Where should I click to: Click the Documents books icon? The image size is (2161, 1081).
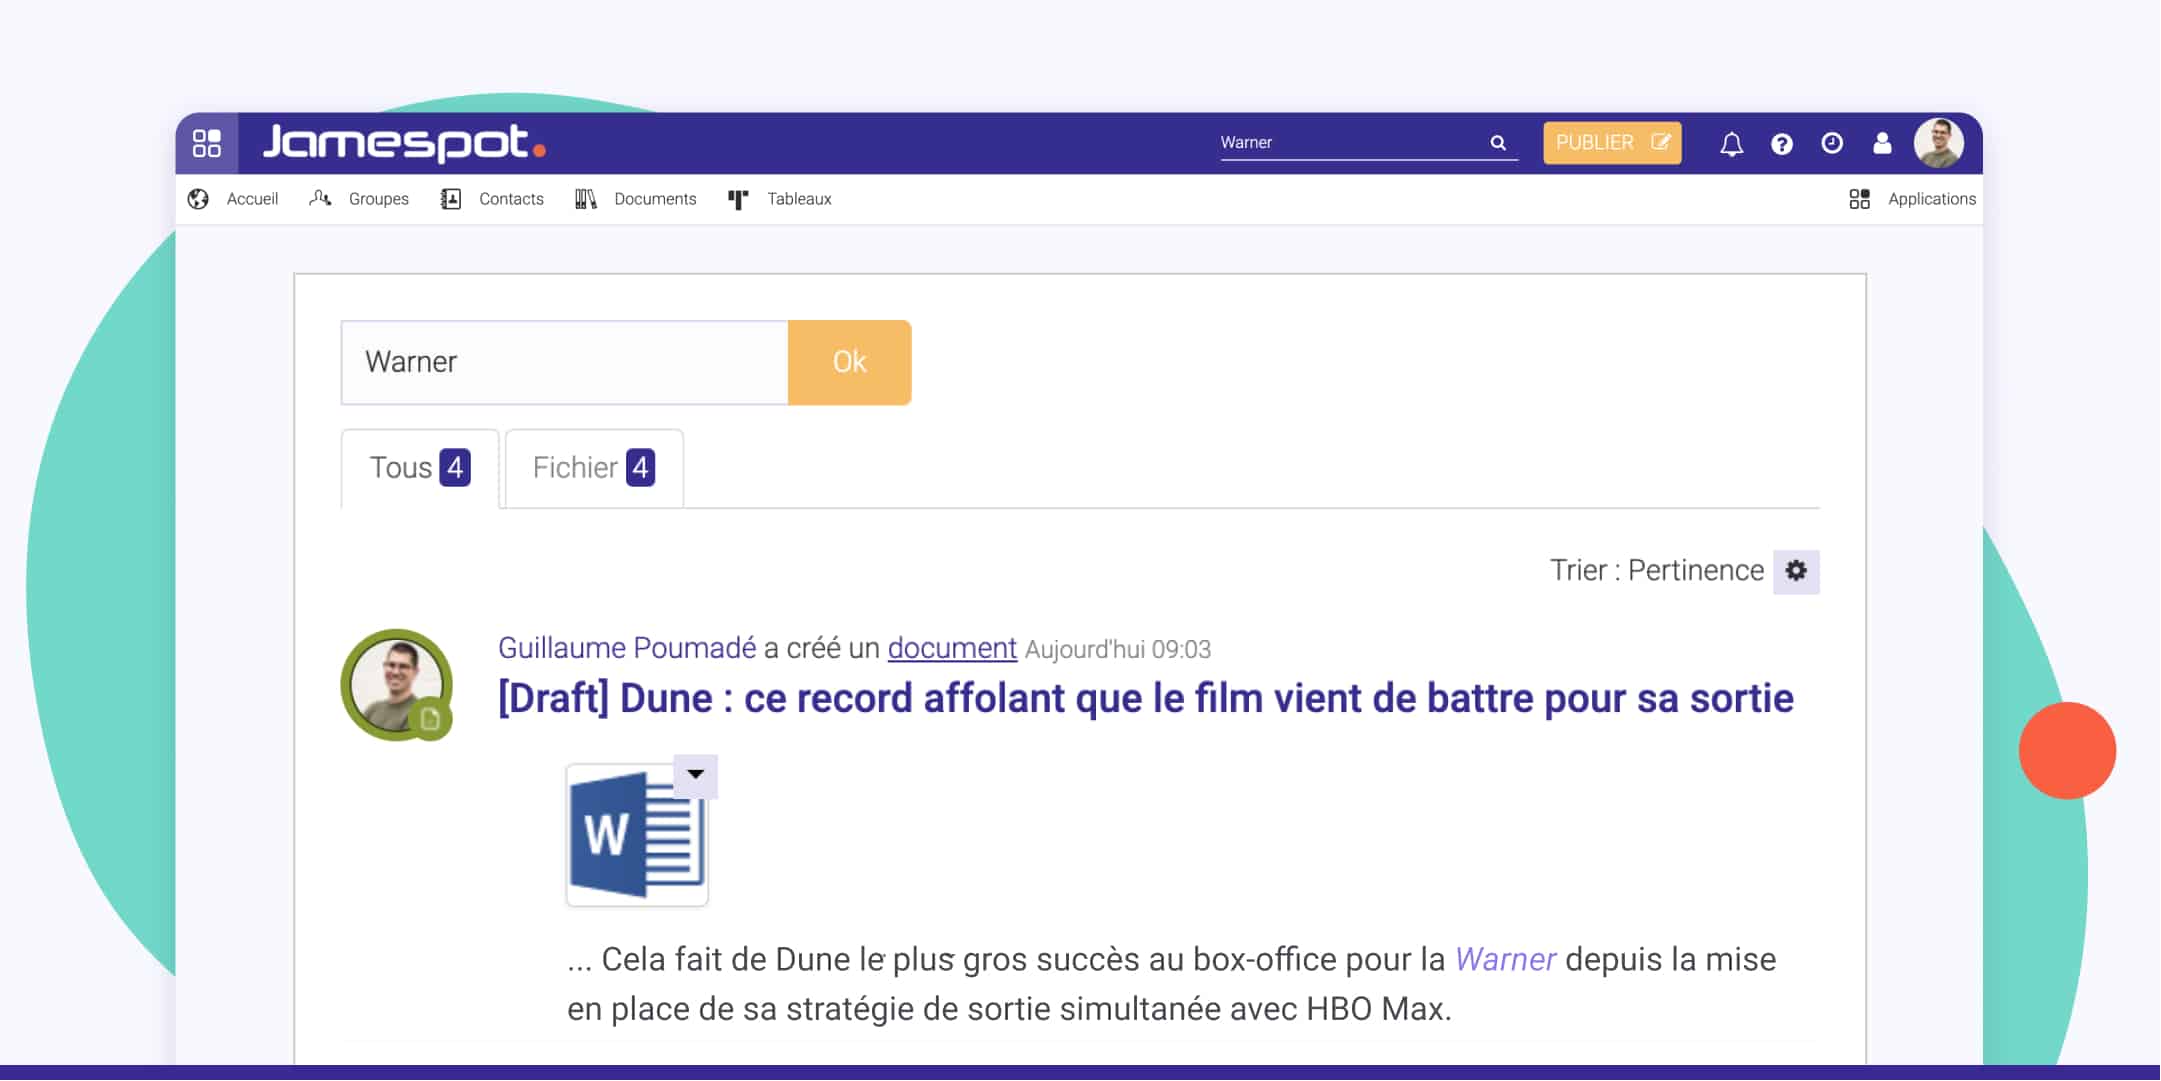coord(586,199)
